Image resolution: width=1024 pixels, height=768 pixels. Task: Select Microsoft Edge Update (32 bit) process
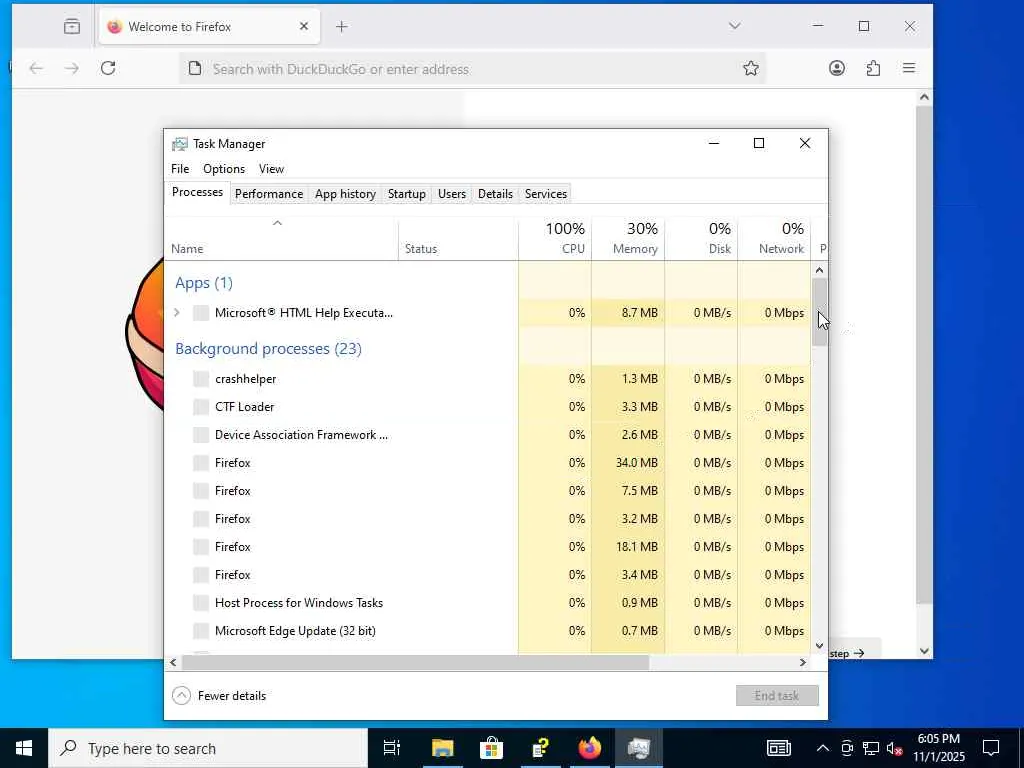tap(487, 631)
